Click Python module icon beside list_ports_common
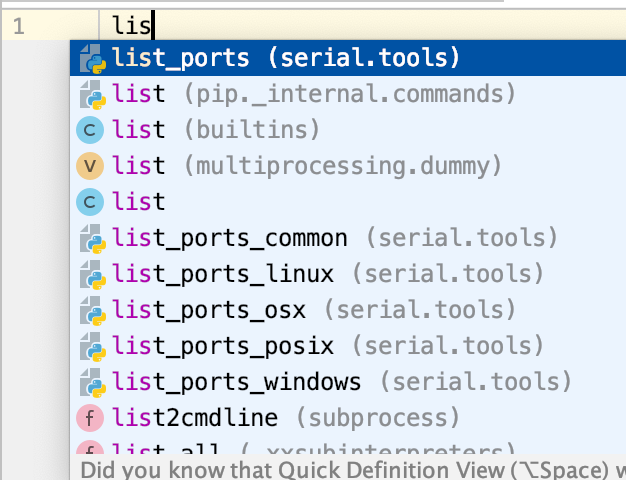 (93, 239)
